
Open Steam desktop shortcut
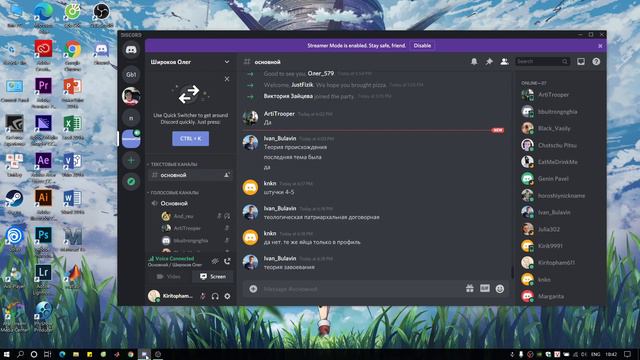click(x=14, y=202)
